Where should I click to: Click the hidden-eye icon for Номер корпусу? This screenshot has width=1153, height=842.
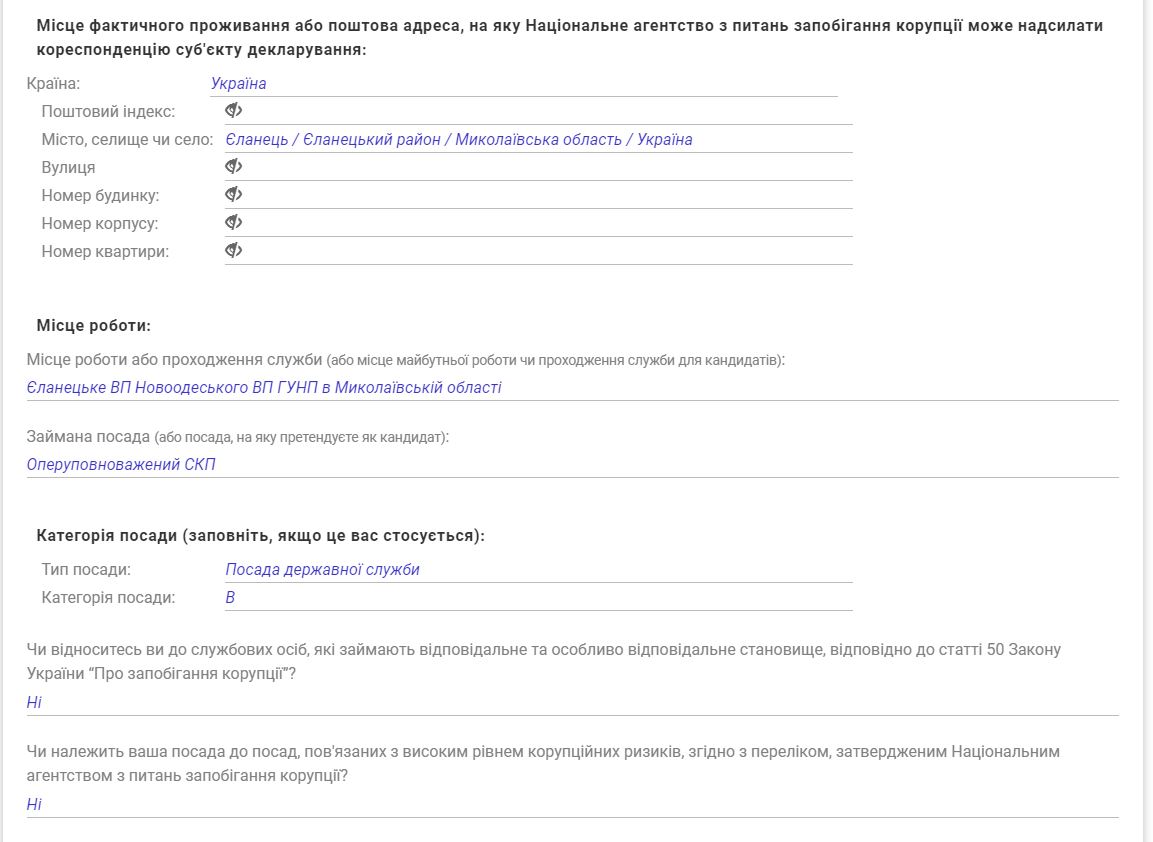click(234, 223)
